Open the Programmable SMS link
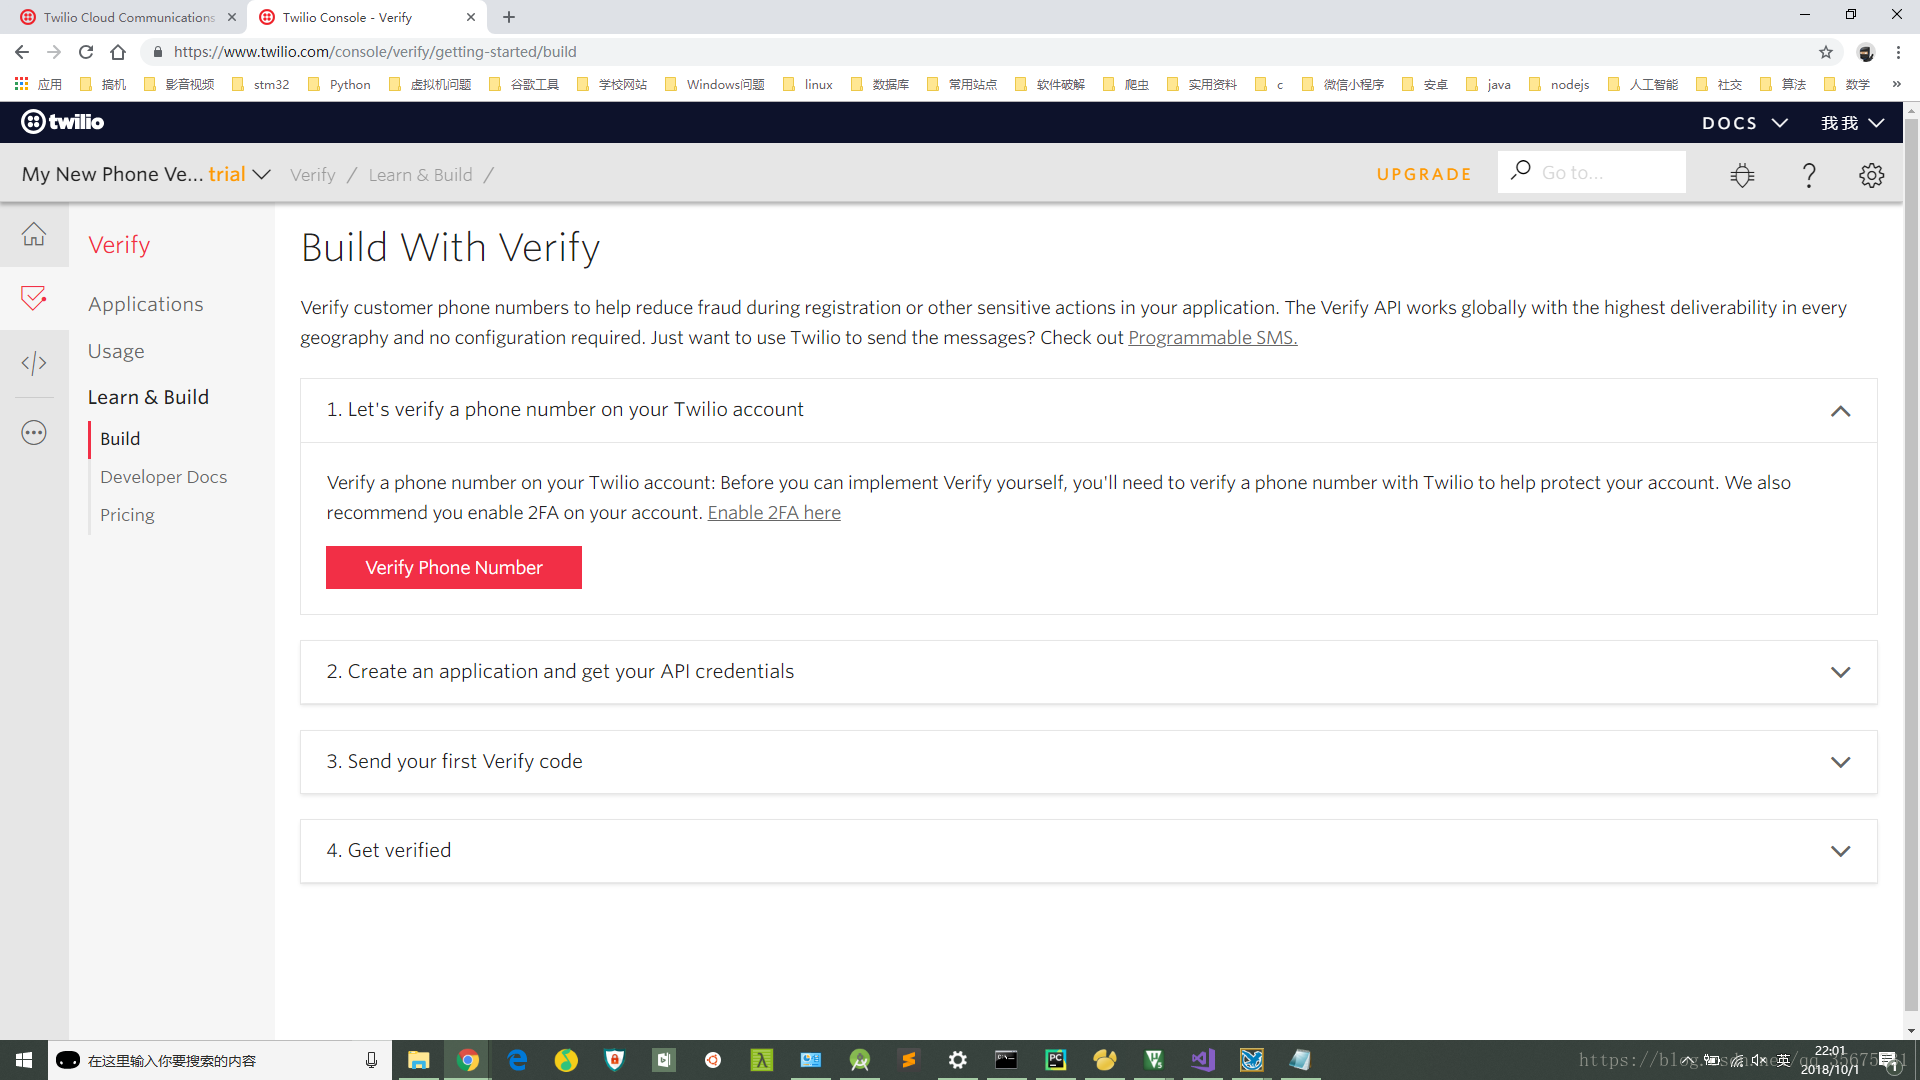Viewport: 1920px width, 1080px height. [1212, 338]
